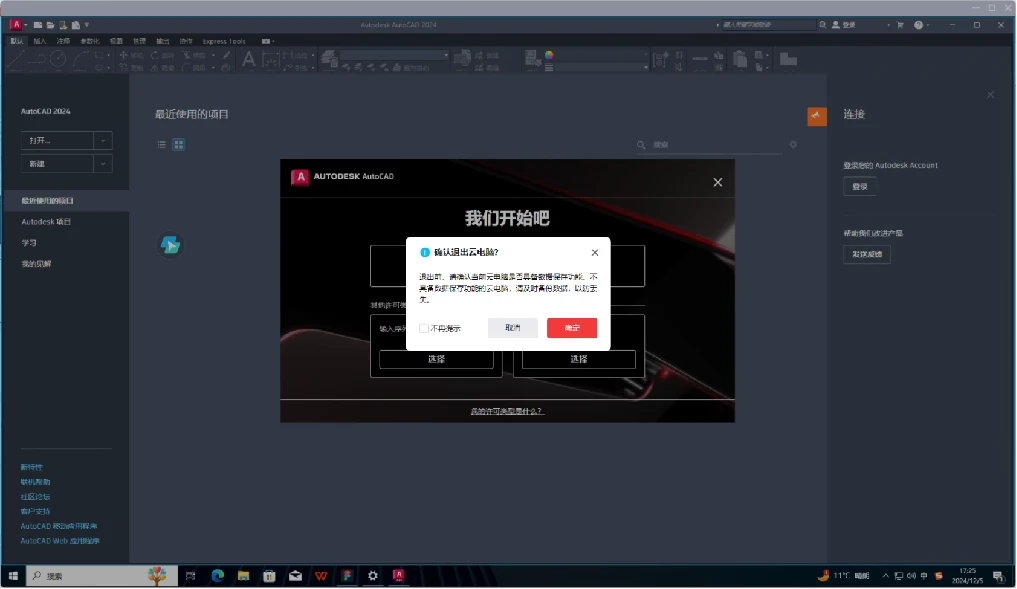This screenshot has width=1017, height=589.
Task: Open the AutoCAD application menu (red A)
Action: [16, 25]
